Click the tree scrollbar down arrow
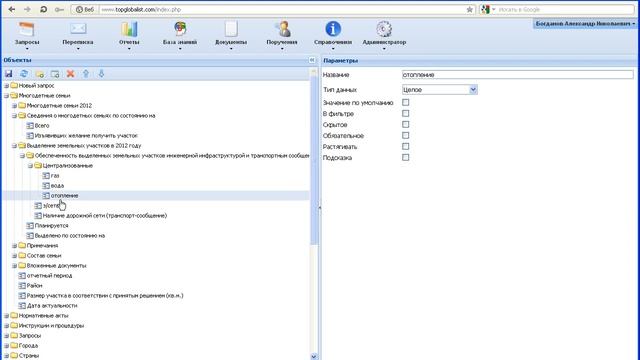Image resolution: width=640 pixels, height=360 pixels. pyautogui.click(x=313, y=356)
